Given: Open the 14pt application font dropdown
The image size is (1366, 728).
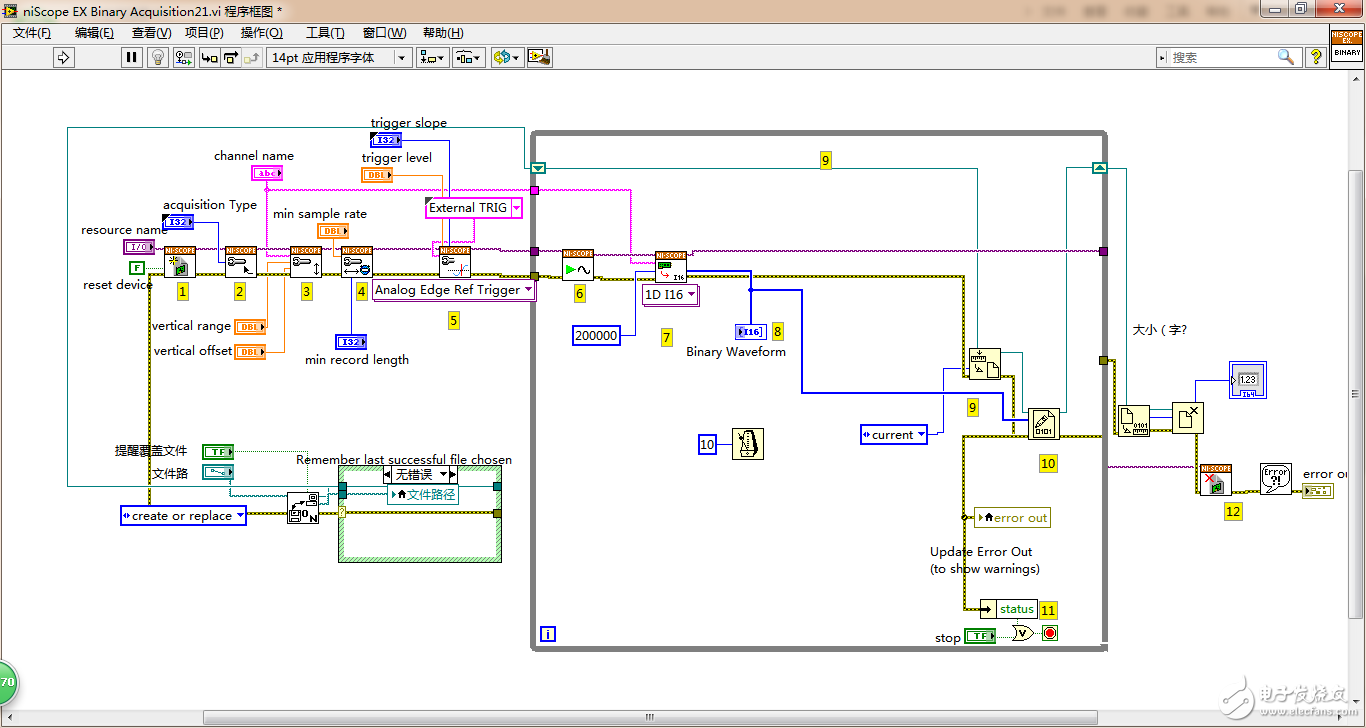Looking at the screenshot, I should click(x=340, y=58).
